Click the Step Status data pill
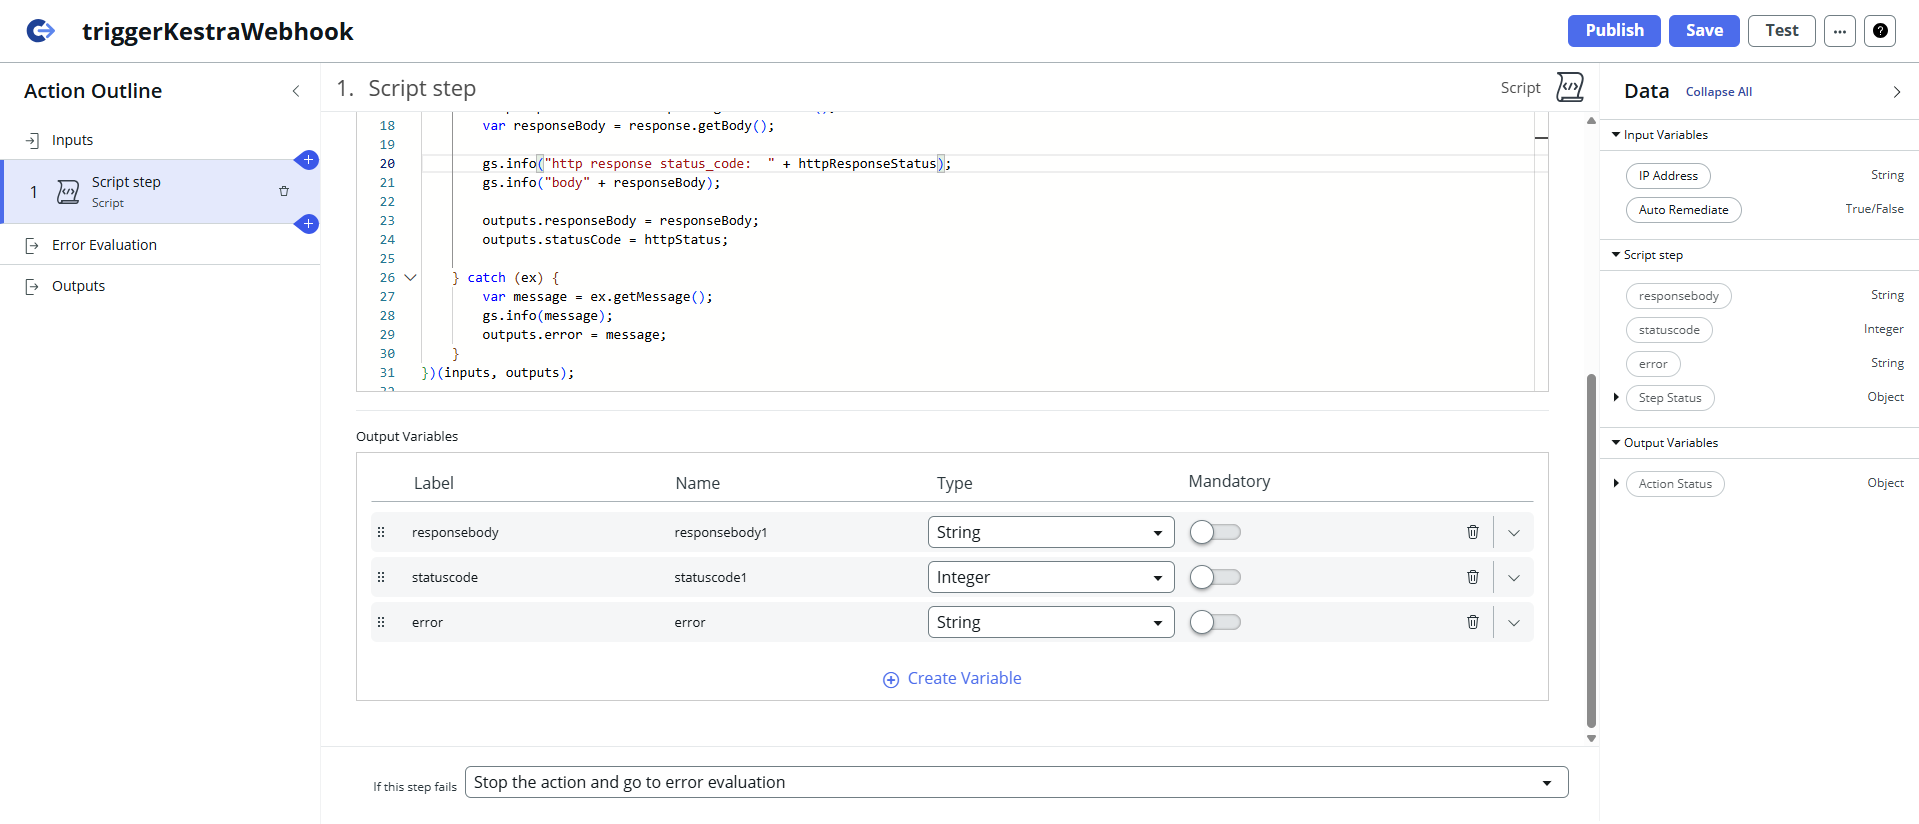This screenshot has height=824, width=1919. [x=1670, y=398]
